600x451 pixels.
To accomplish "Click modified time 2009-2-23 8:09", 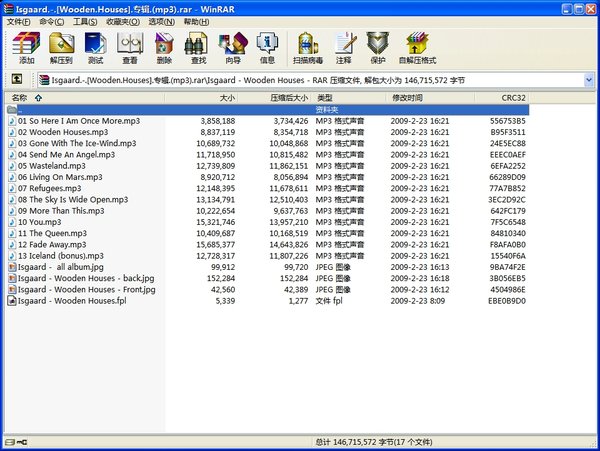I will (x=417, y=301).
